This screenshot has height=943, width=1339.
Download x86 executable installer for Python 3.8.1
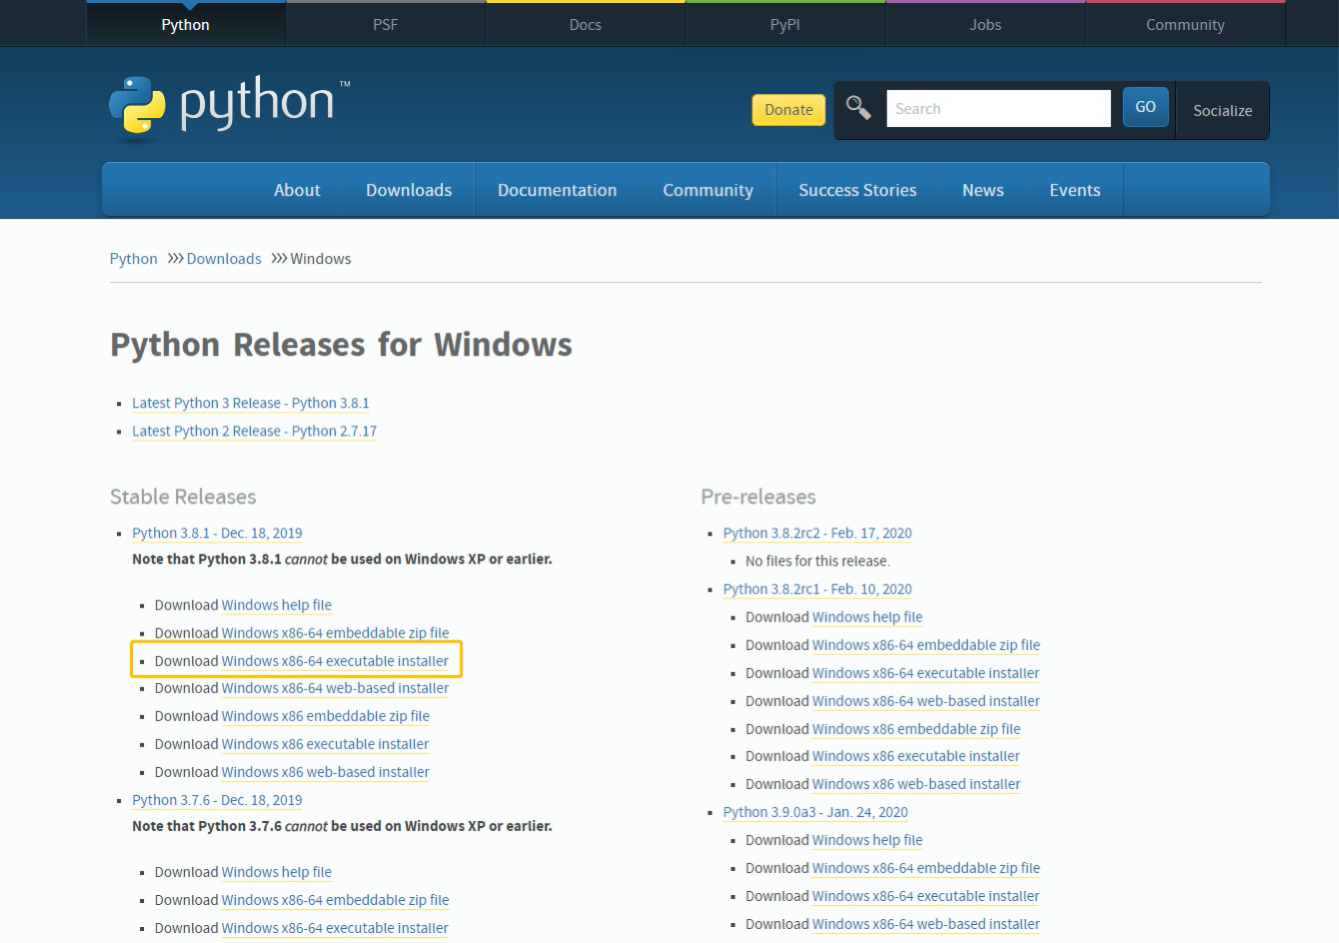point(326,744)
